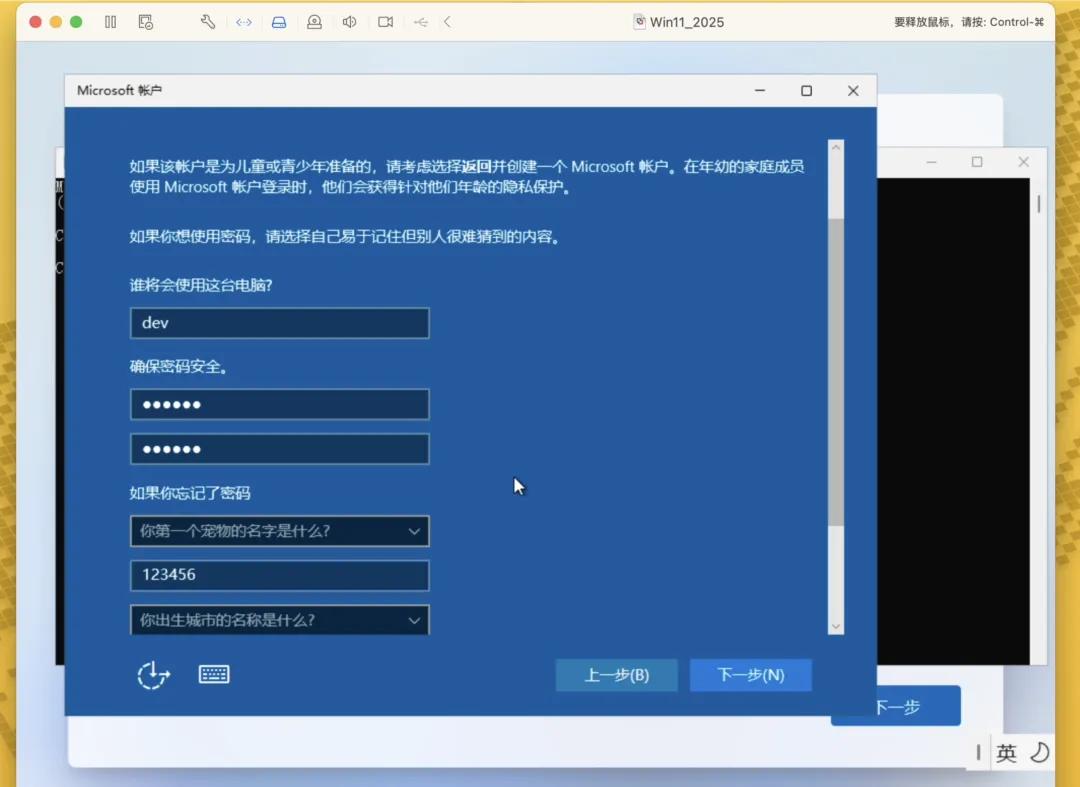Click the network arrows toolbar icon

coord(244,22)
